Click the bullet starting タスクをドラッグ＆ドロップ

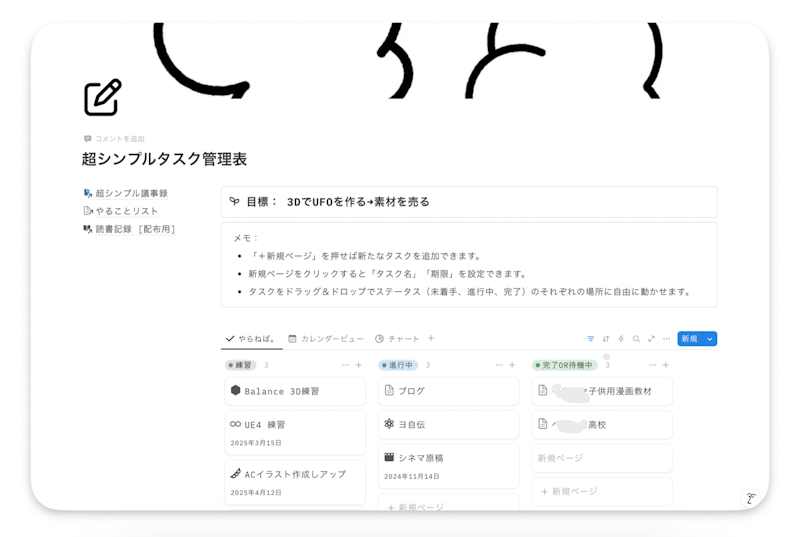[x=470, y=292]
